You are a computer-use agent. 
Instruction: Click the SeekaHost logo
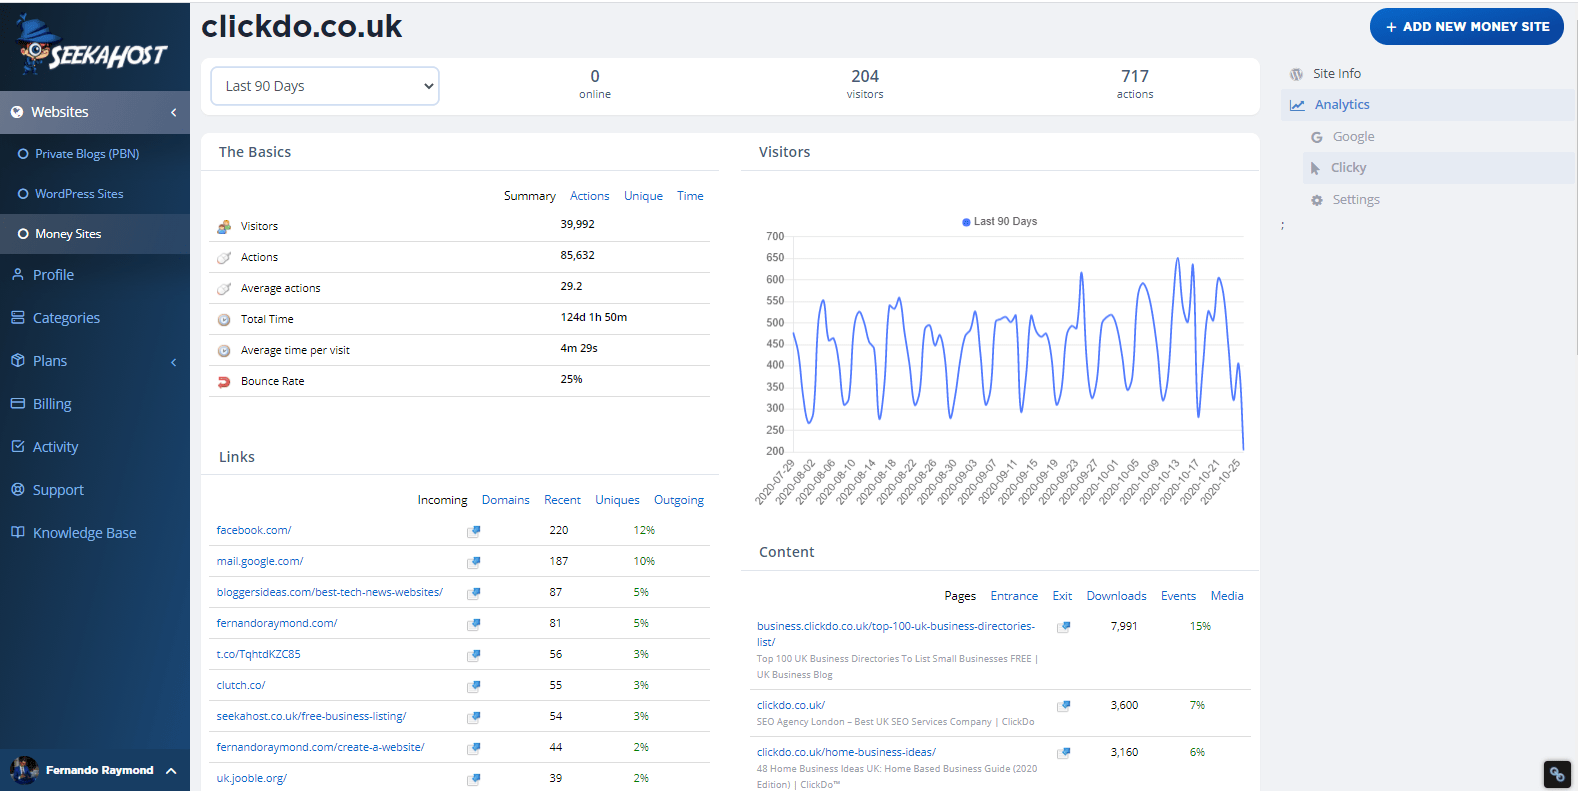92,47
